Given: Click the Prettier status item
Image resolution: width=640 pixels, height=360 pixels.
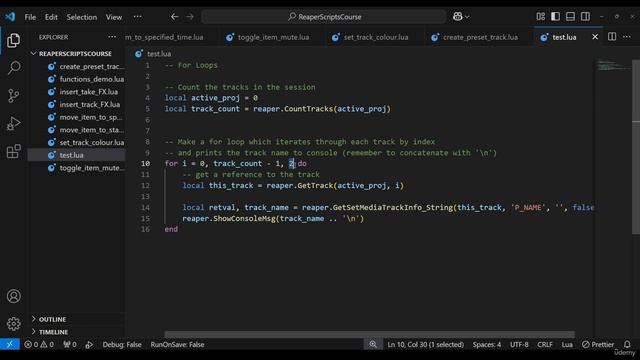Looking at the screenshot, I should (x=598, y=344).
